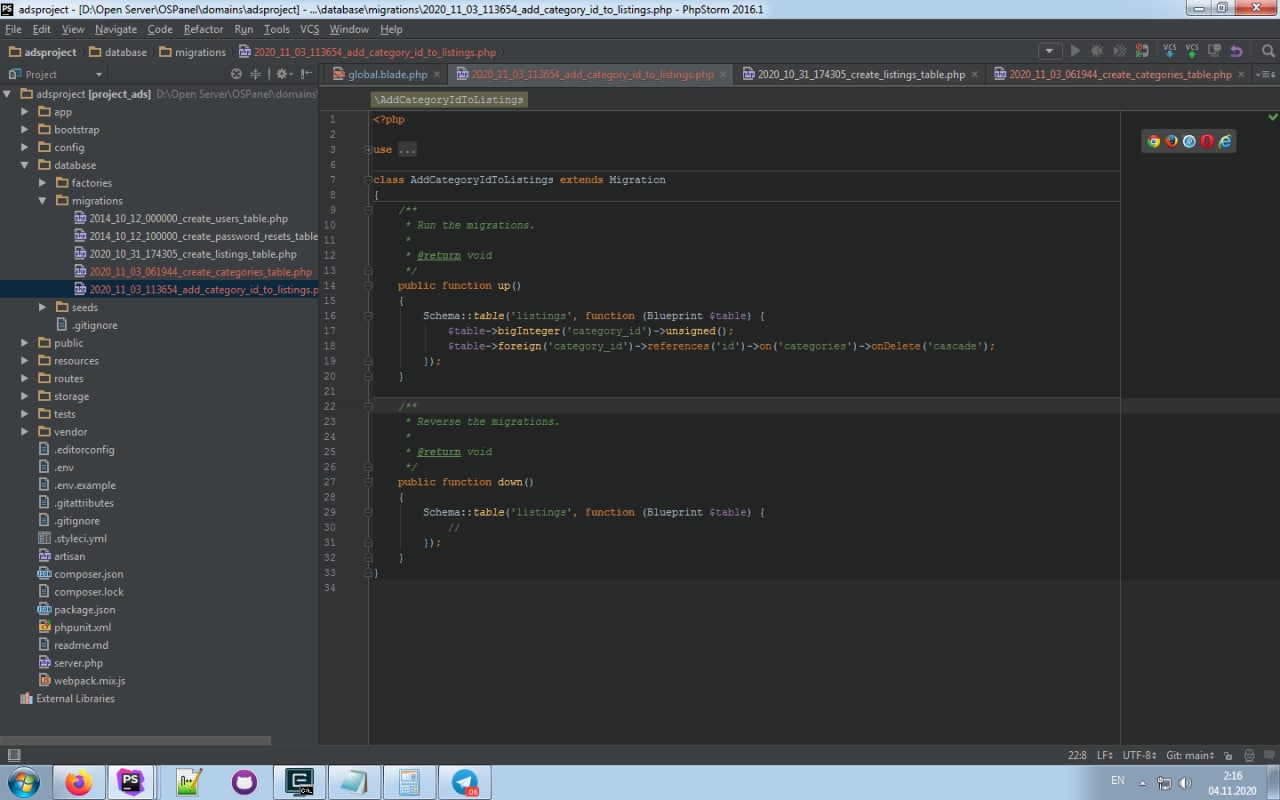Open file in Chrome browser icon

[x=1153, y=141]
